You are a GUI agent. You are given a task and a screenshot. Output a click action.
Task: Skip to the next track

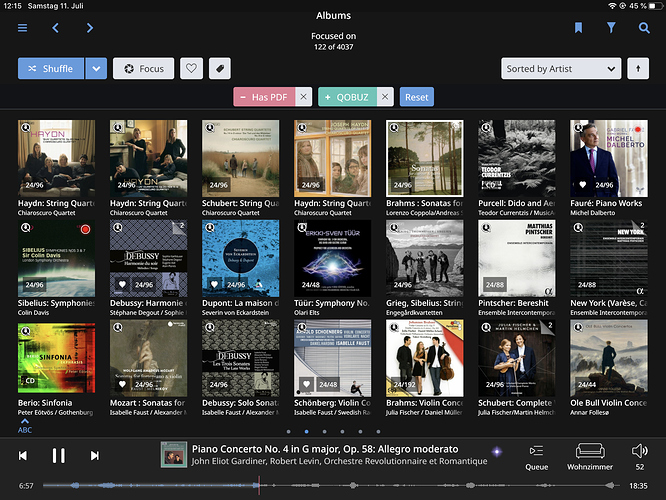point(95,455)
